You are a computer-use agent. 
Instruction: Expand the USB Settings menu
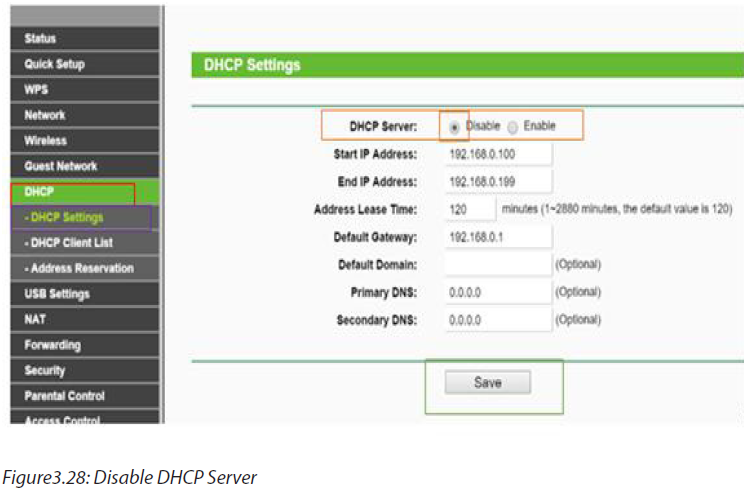point(85,294)
